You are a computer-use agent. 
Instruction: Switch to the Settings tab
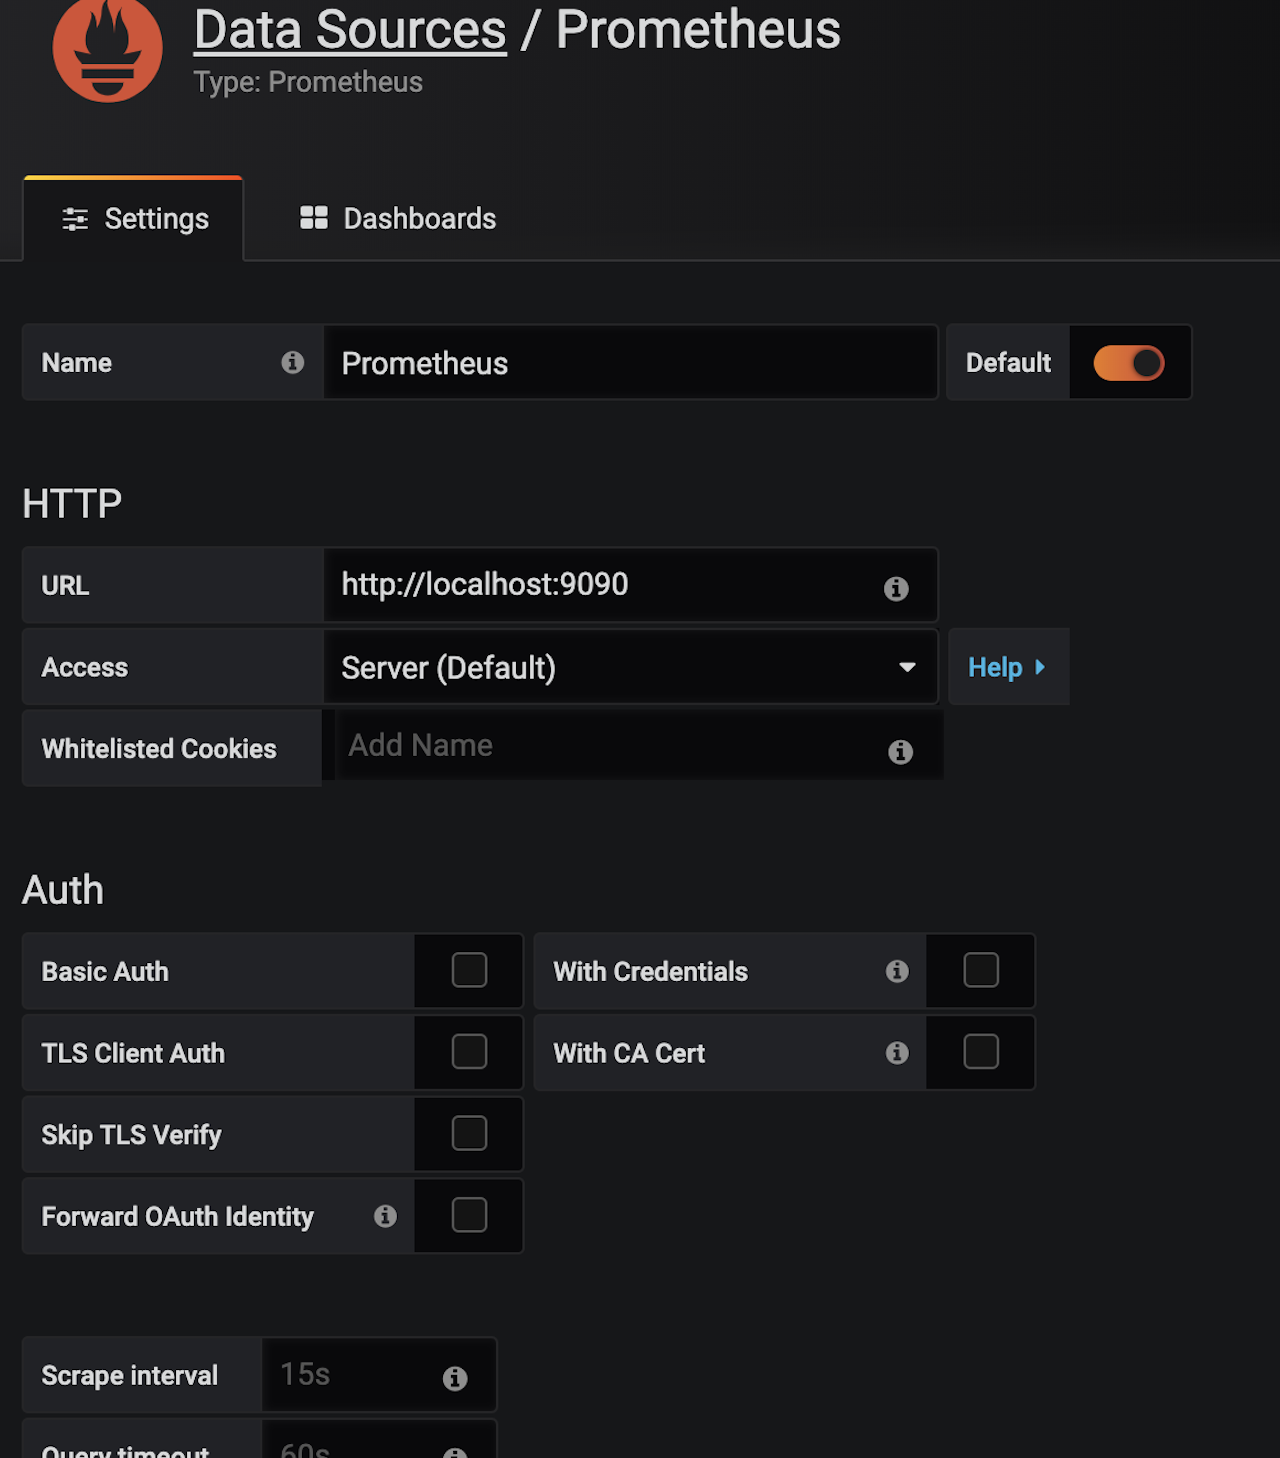tap(134, 218)
